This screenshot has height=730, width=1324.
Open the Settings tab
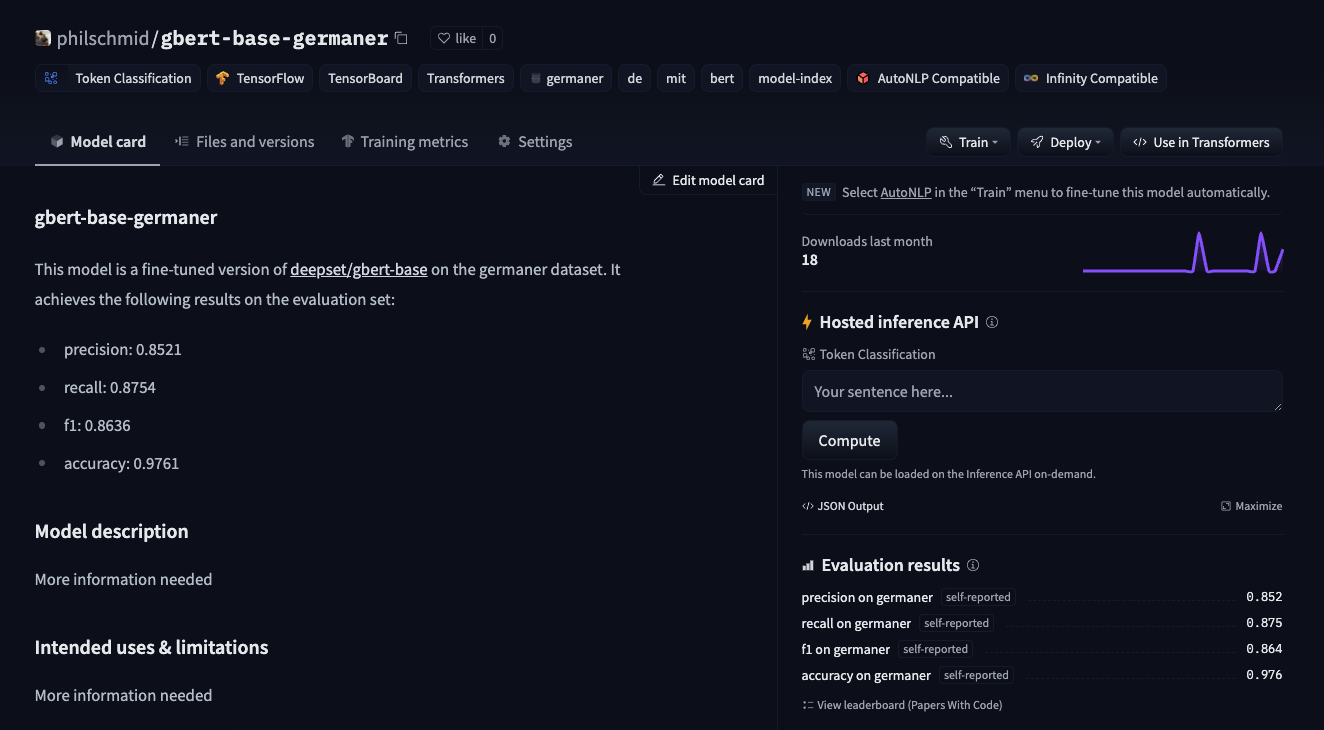tap(535, 142)
